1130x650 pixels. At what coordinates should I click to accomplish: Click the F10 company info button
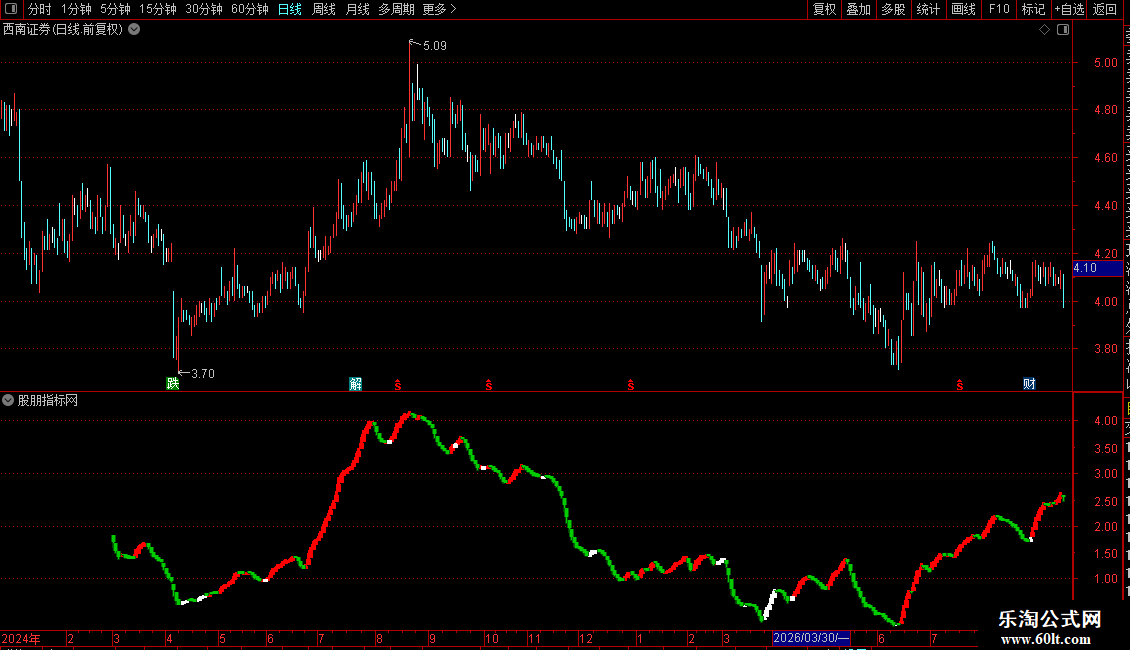point(999,9)
